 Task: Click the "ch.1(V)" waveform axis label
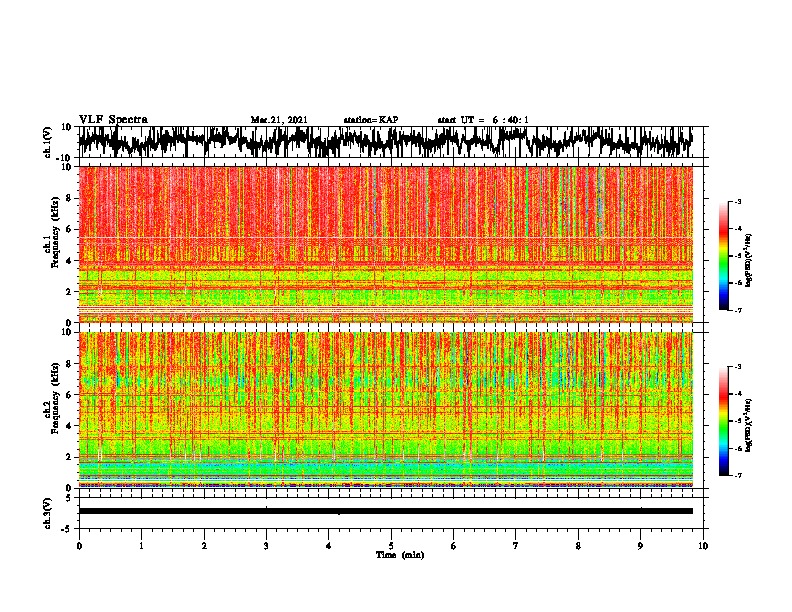(48, 142)
